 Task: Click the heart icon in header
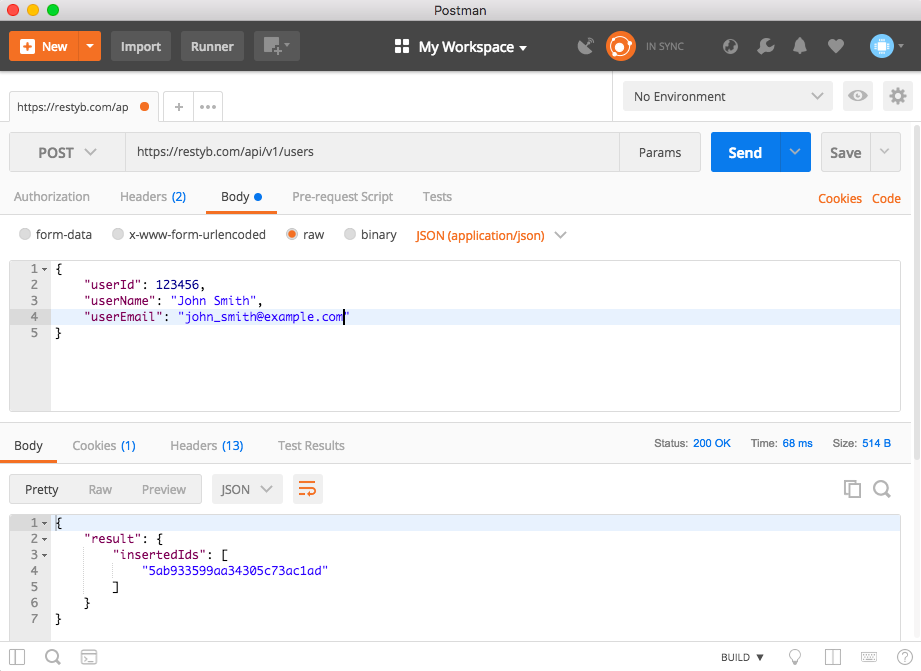[835, 47]
